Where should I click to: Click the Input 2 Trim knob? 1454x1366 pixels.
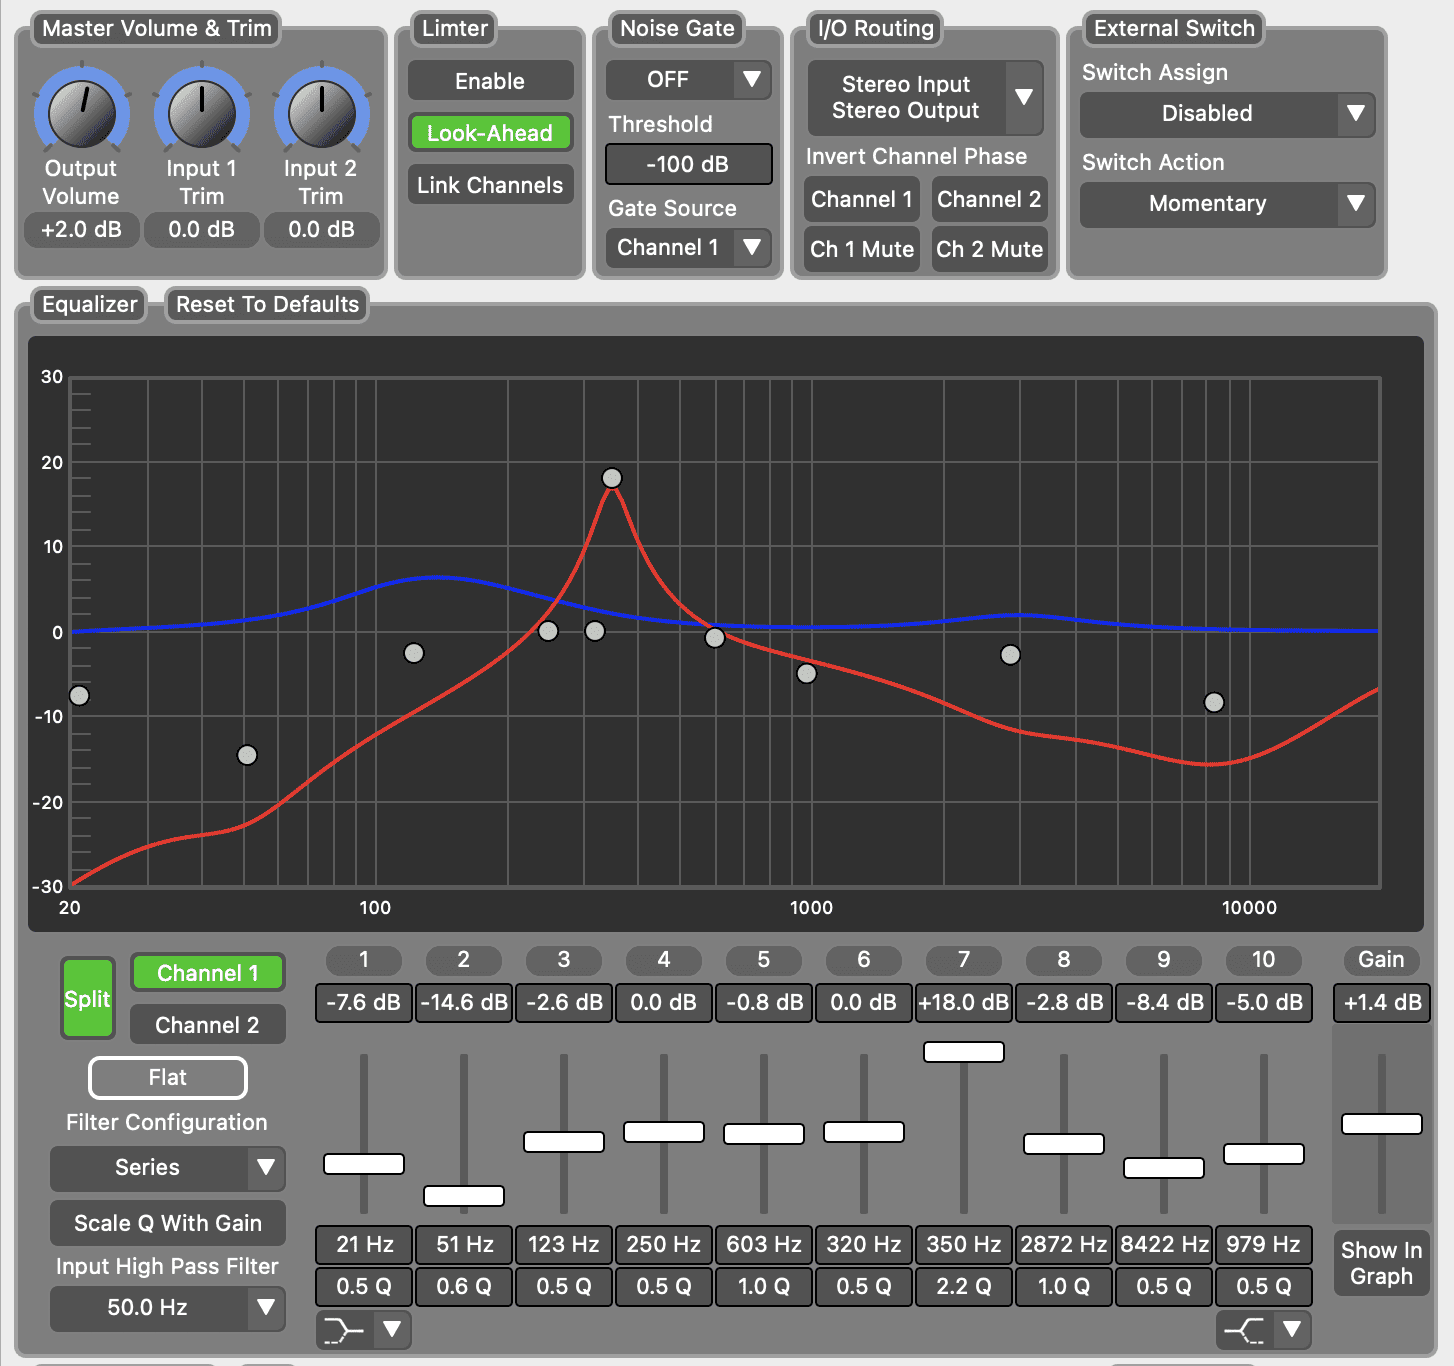(322, 113)
